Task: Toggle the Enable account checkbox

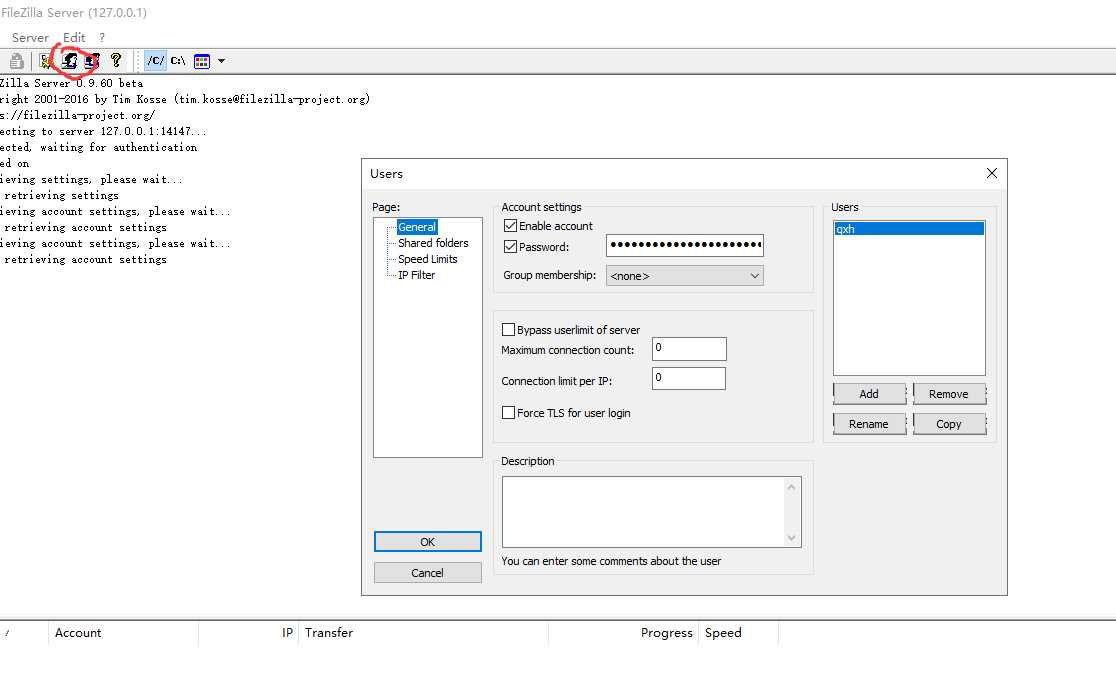Action: (x=510, y=226)
